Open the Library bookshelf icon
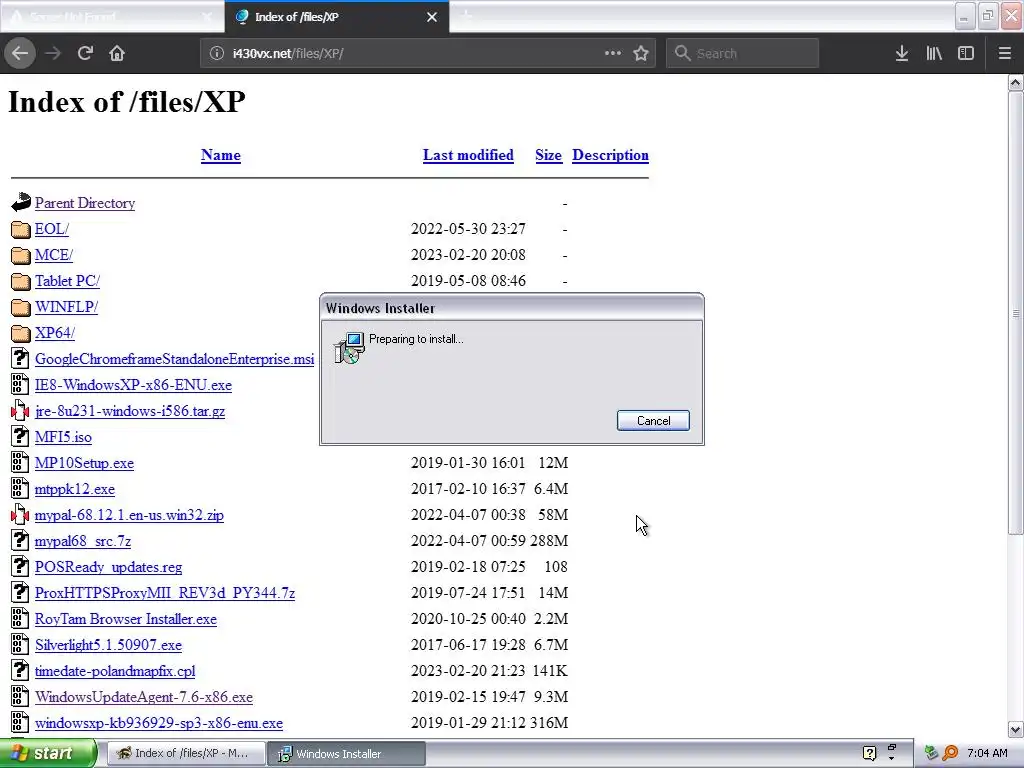Viewport: 1024px width, 768px height. click(934, 53)
